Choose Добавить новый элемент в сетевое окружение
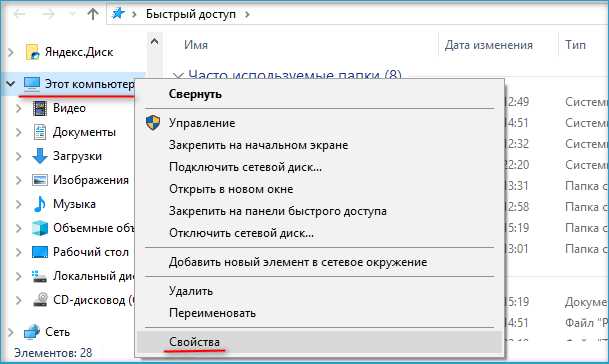Viewport: 609px width, 364px height. click(x=319, y=262)
